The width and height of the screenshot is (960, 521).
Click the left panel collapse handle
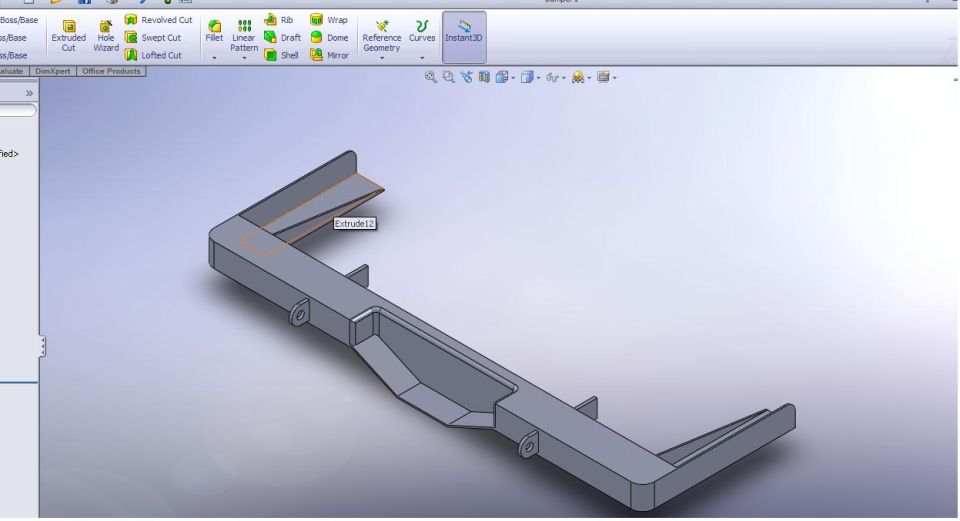coord(42,347)
